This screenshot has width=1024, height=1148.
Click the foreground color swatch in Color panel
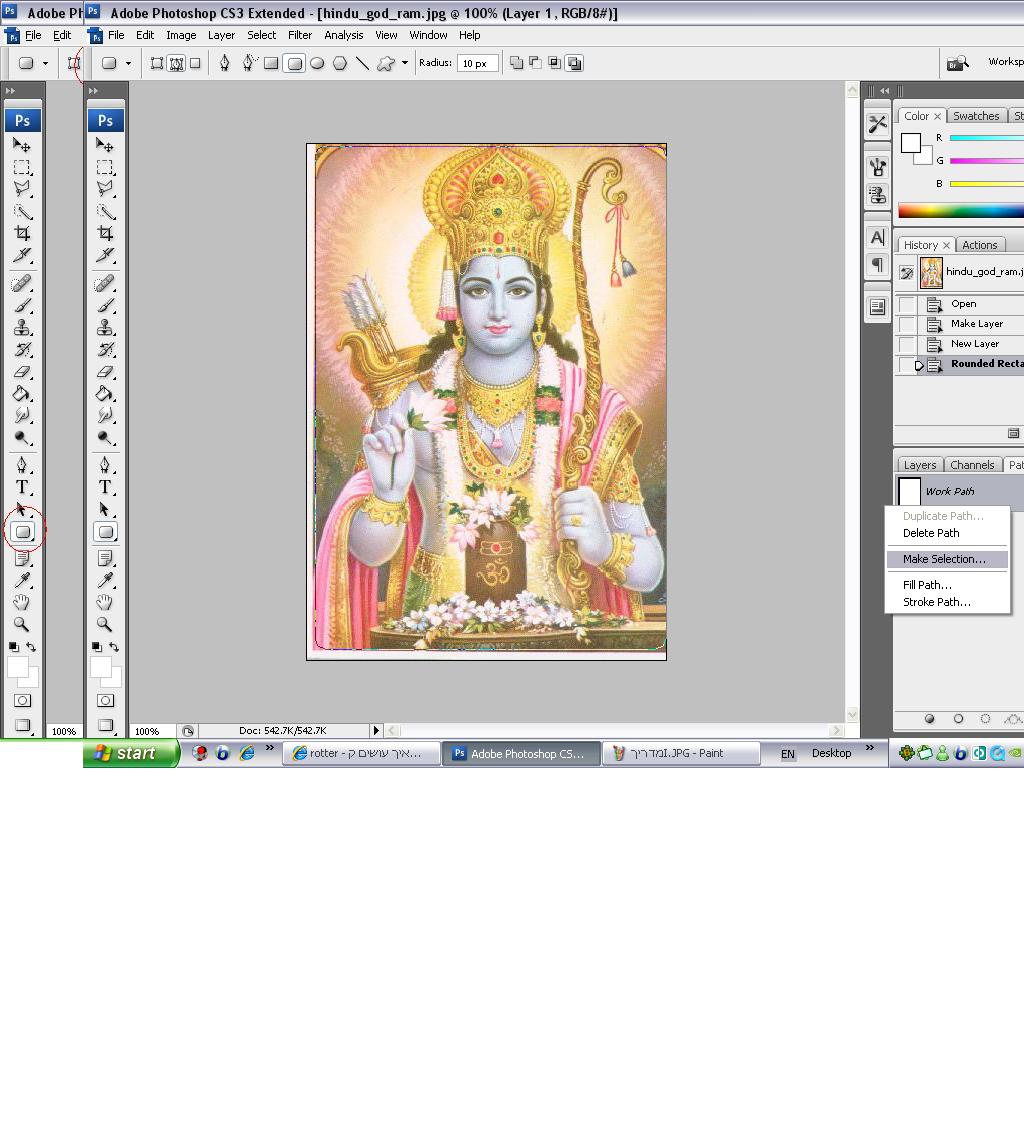click(x=910, y=143)
